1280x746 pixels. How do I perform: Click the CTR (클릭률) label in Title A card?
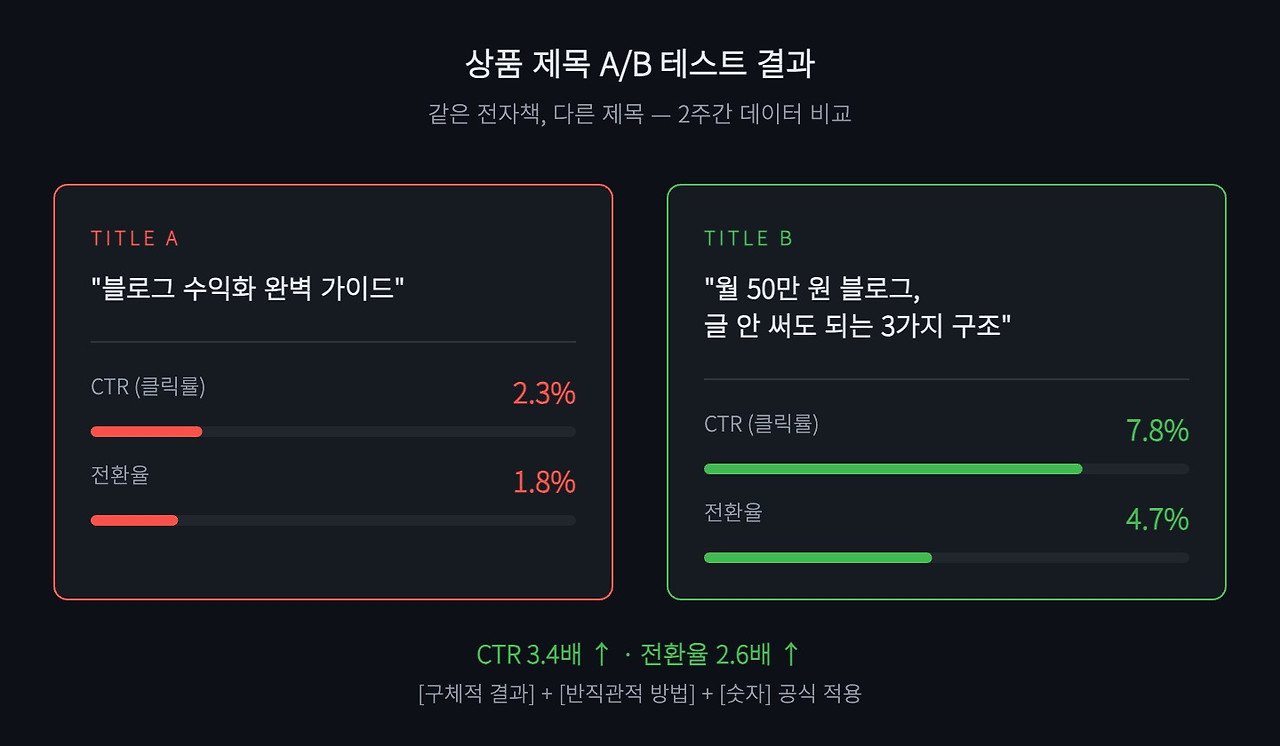[x=148, y=386]
